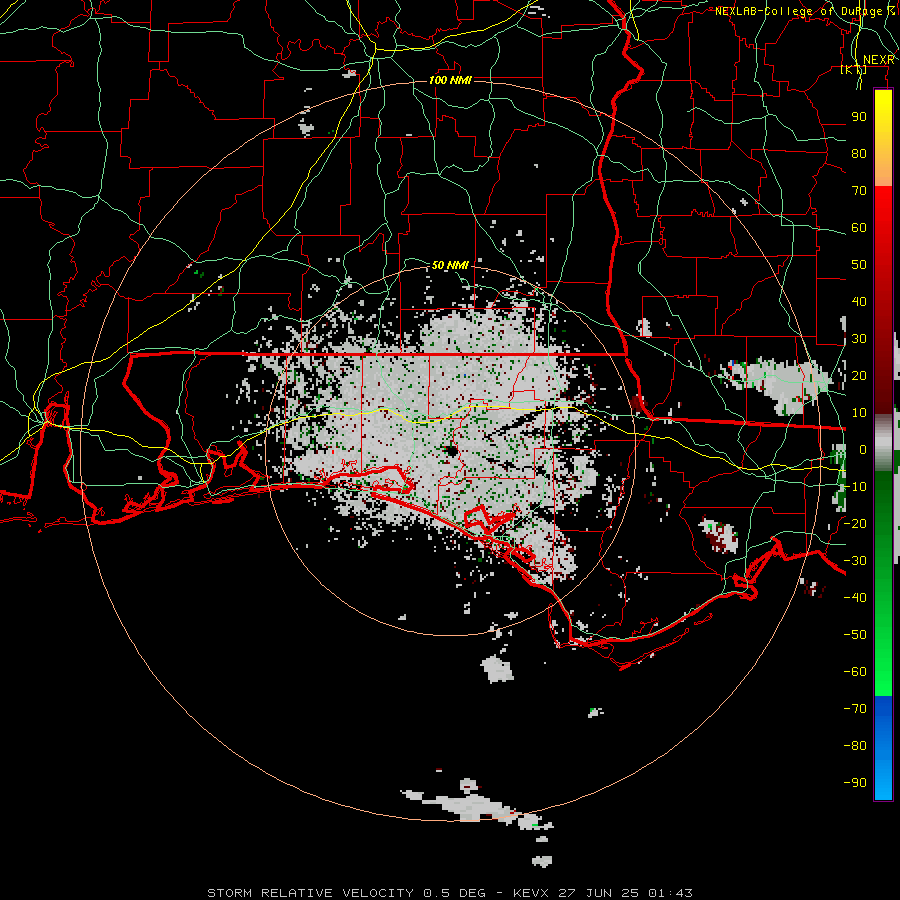Screen dimensions: 900x900
Task: Click the -70 value on velocity scale
Action: (x=855, y=709)
